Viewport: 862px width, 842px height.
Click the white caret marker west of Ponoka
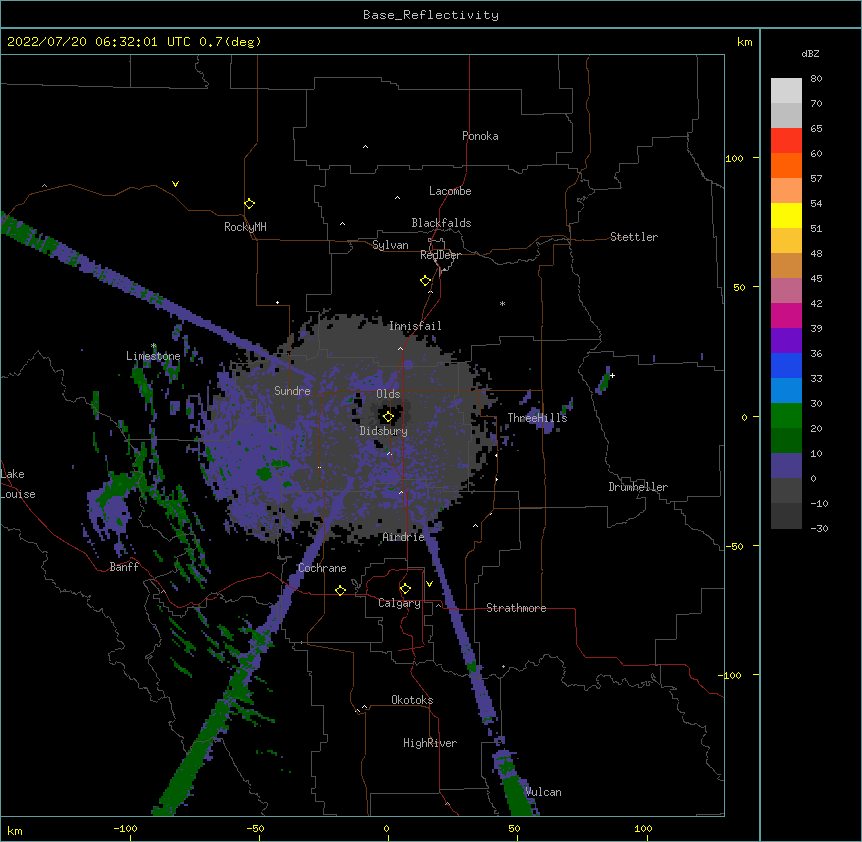click(x=366, y=147)
